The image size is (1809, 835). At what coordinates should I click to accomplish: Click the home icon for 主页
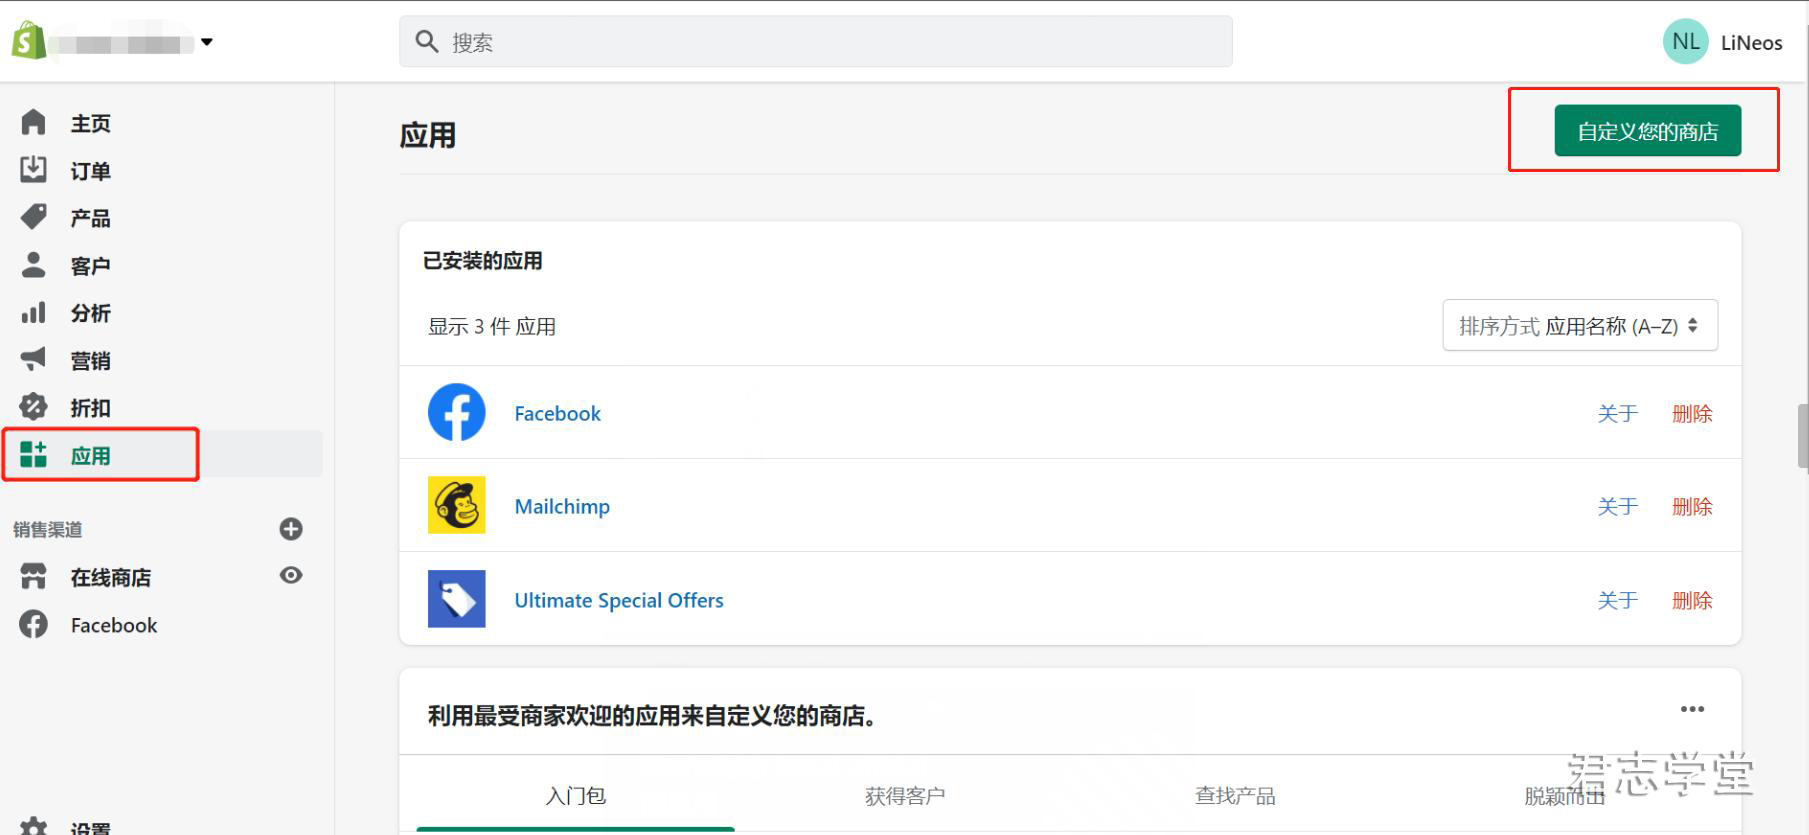[33, 122]
